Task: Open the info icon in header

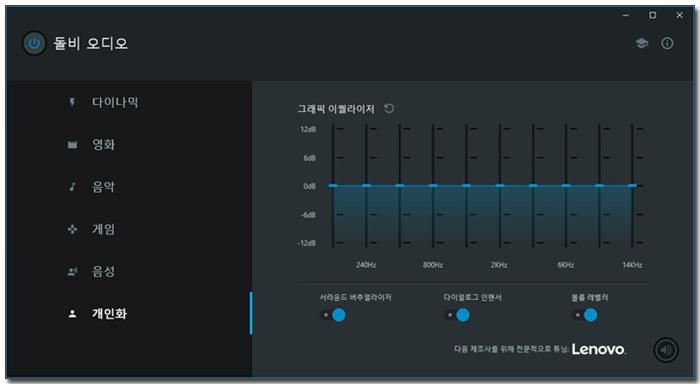Action: pyautogui.click(x=667, y=43)
